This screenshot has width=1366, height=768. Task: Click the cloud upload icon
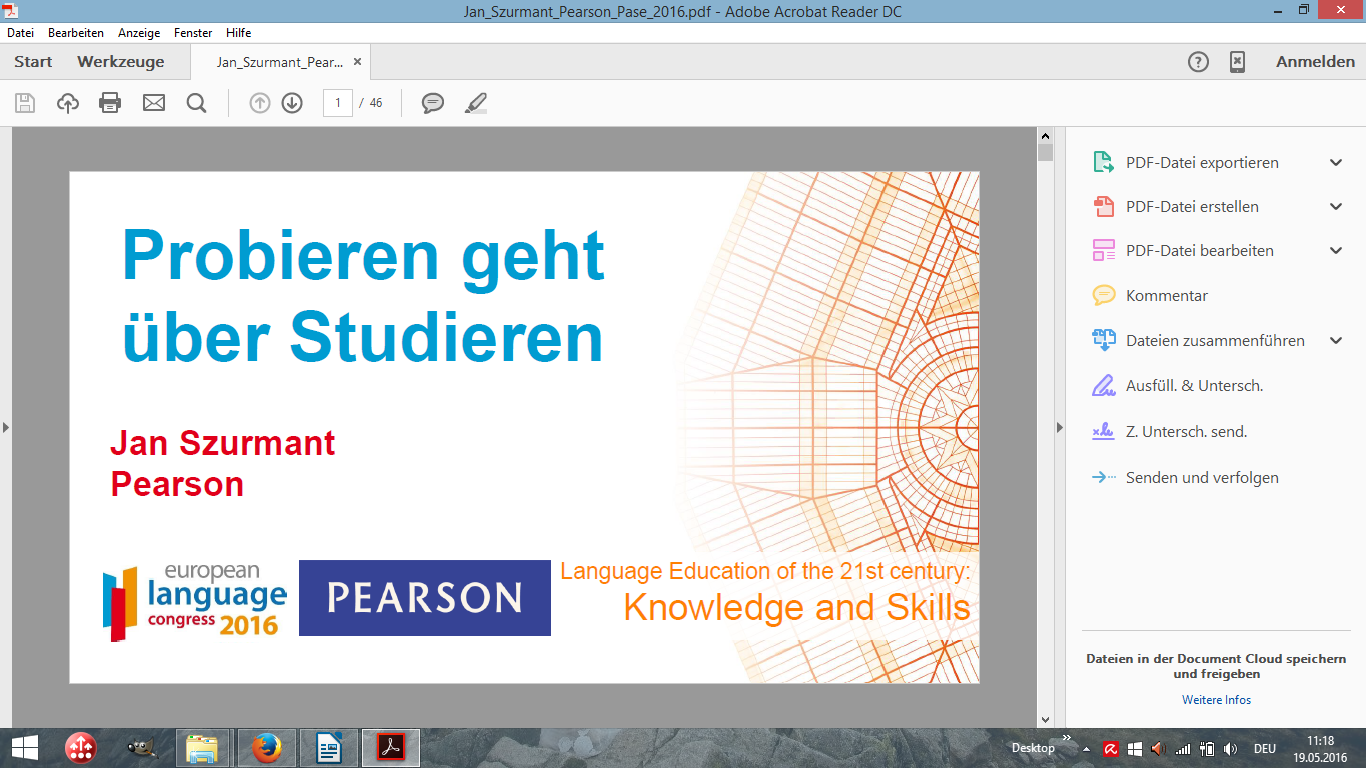coord(68,103)
